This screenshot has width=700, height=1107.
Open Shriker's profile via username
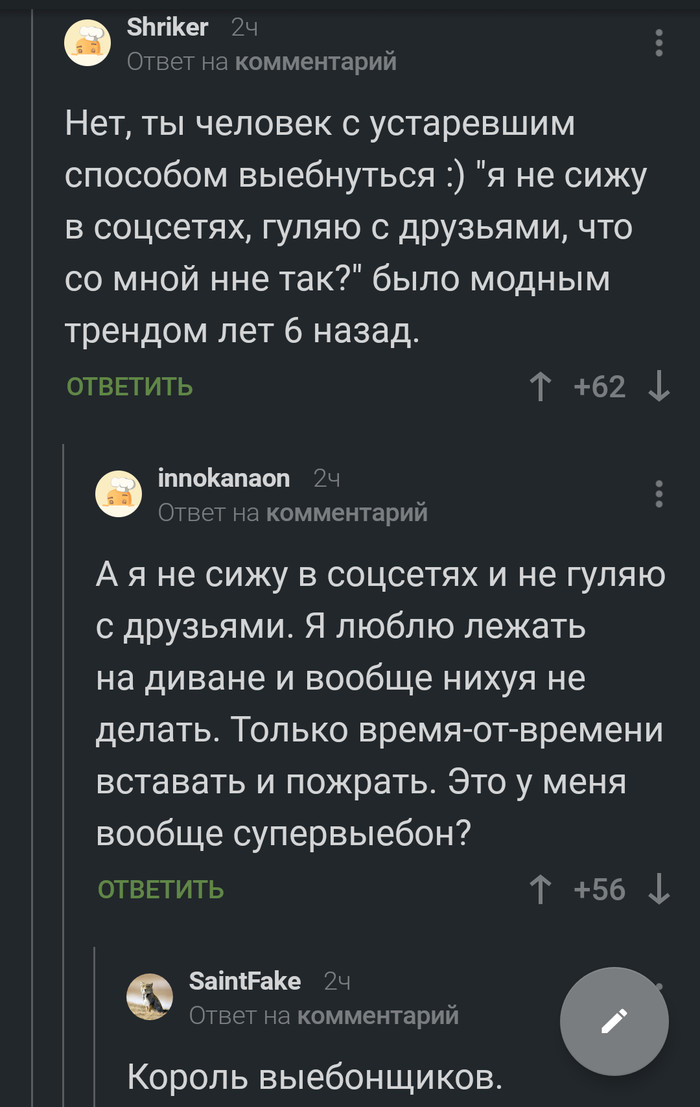coord(168,28)
